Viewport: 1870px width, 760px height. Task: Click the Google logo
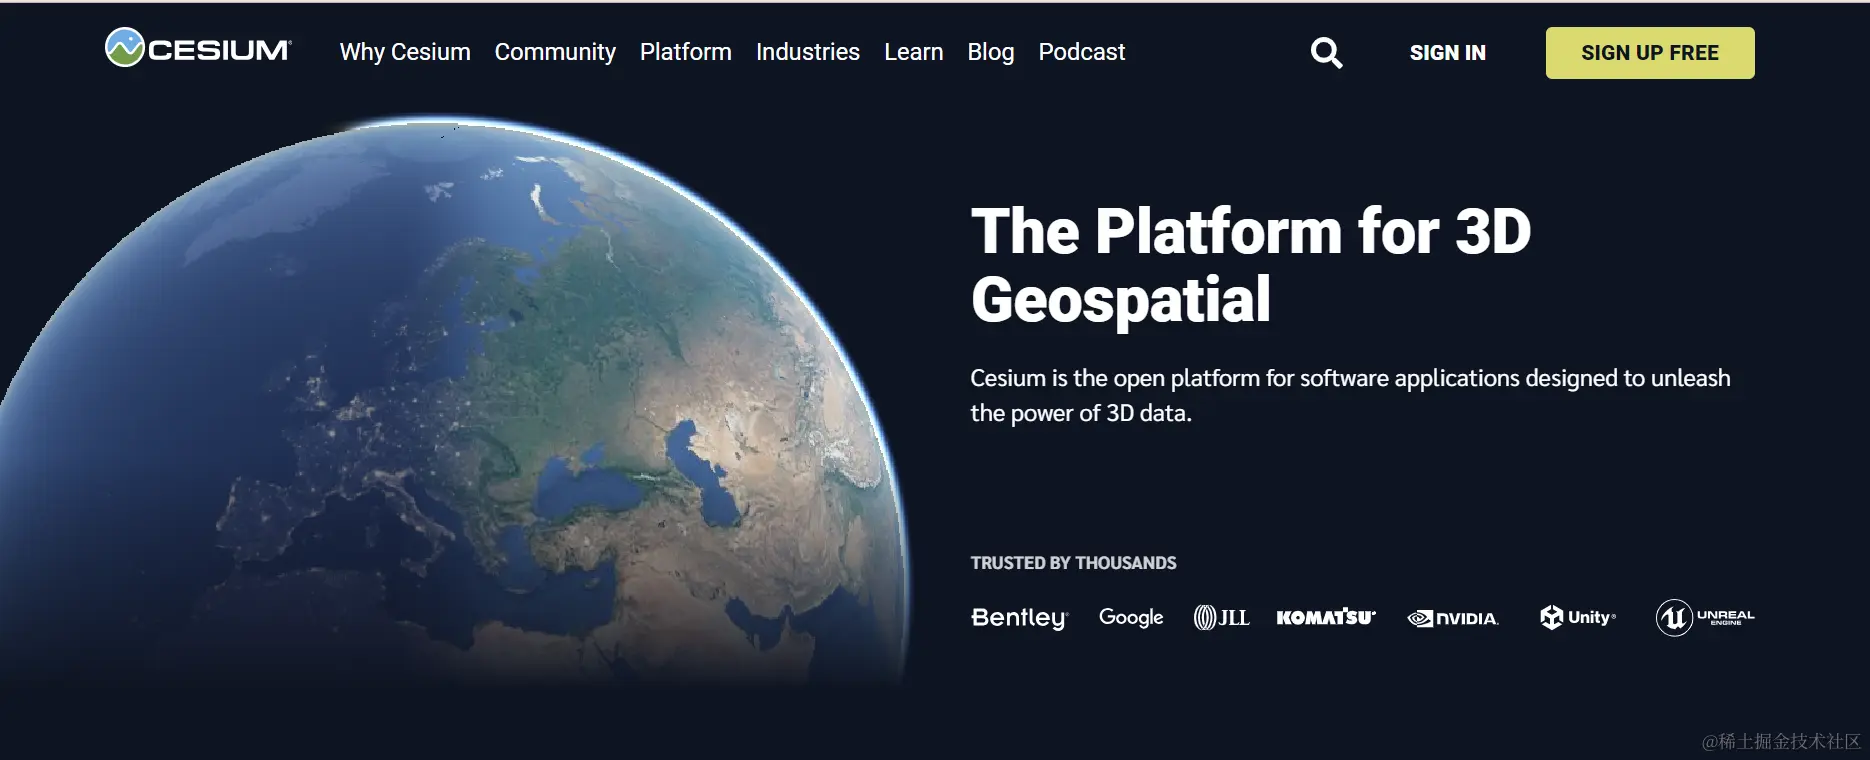[1131, 617]
